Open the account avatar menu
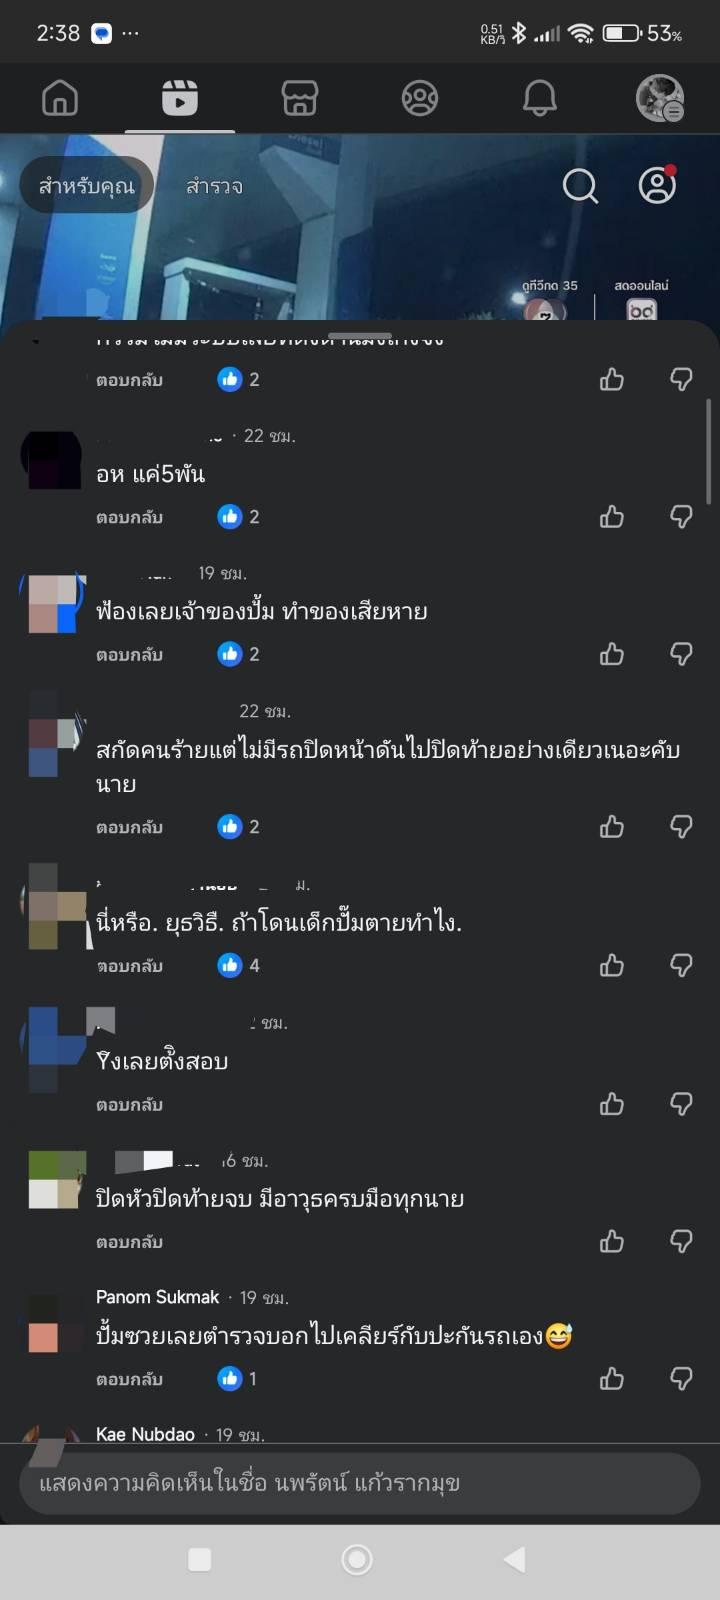The width and height of the screenshot is (720, 1600). click(660, 98)
